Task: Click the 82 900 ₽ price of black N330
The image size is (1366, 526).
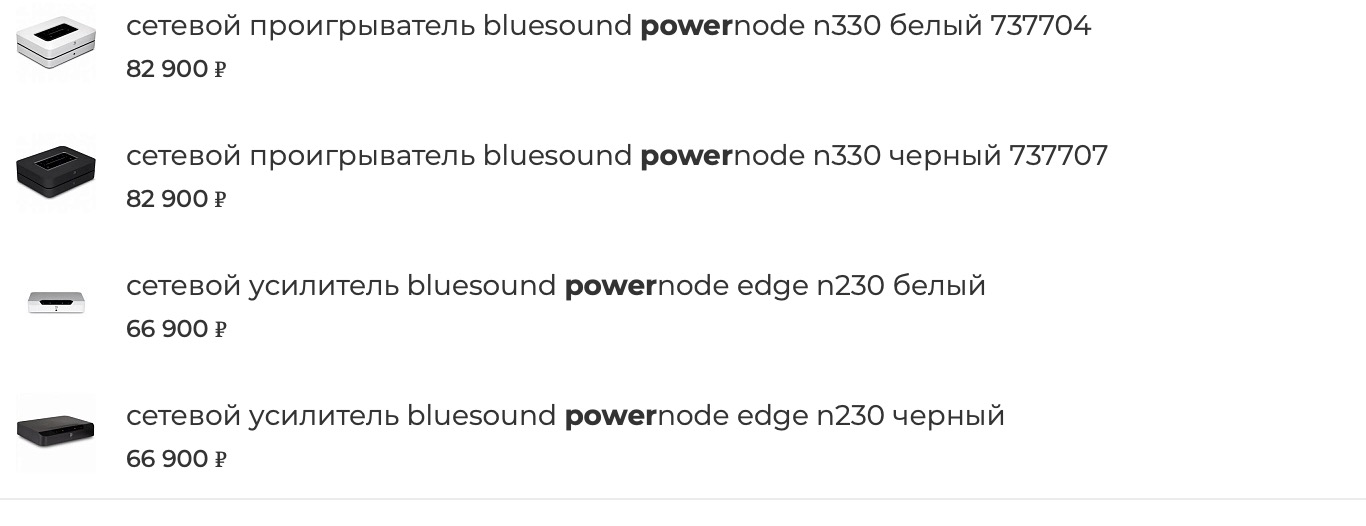Action: pos(176,200)
